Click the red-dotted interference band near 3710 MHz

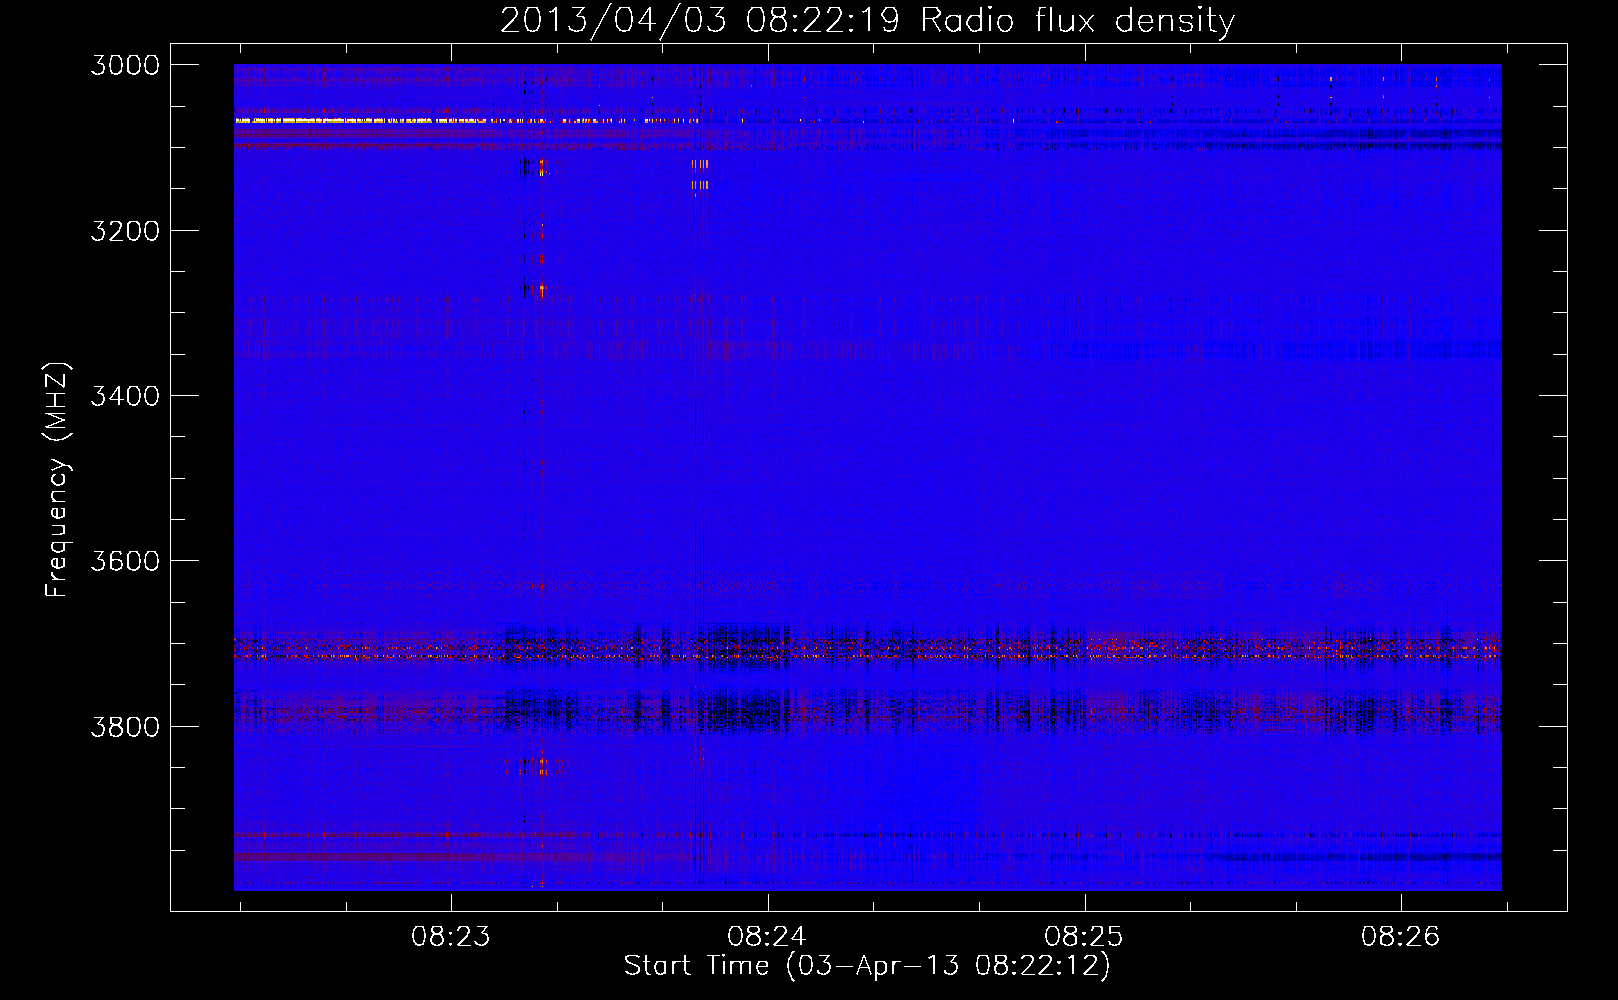867,651
